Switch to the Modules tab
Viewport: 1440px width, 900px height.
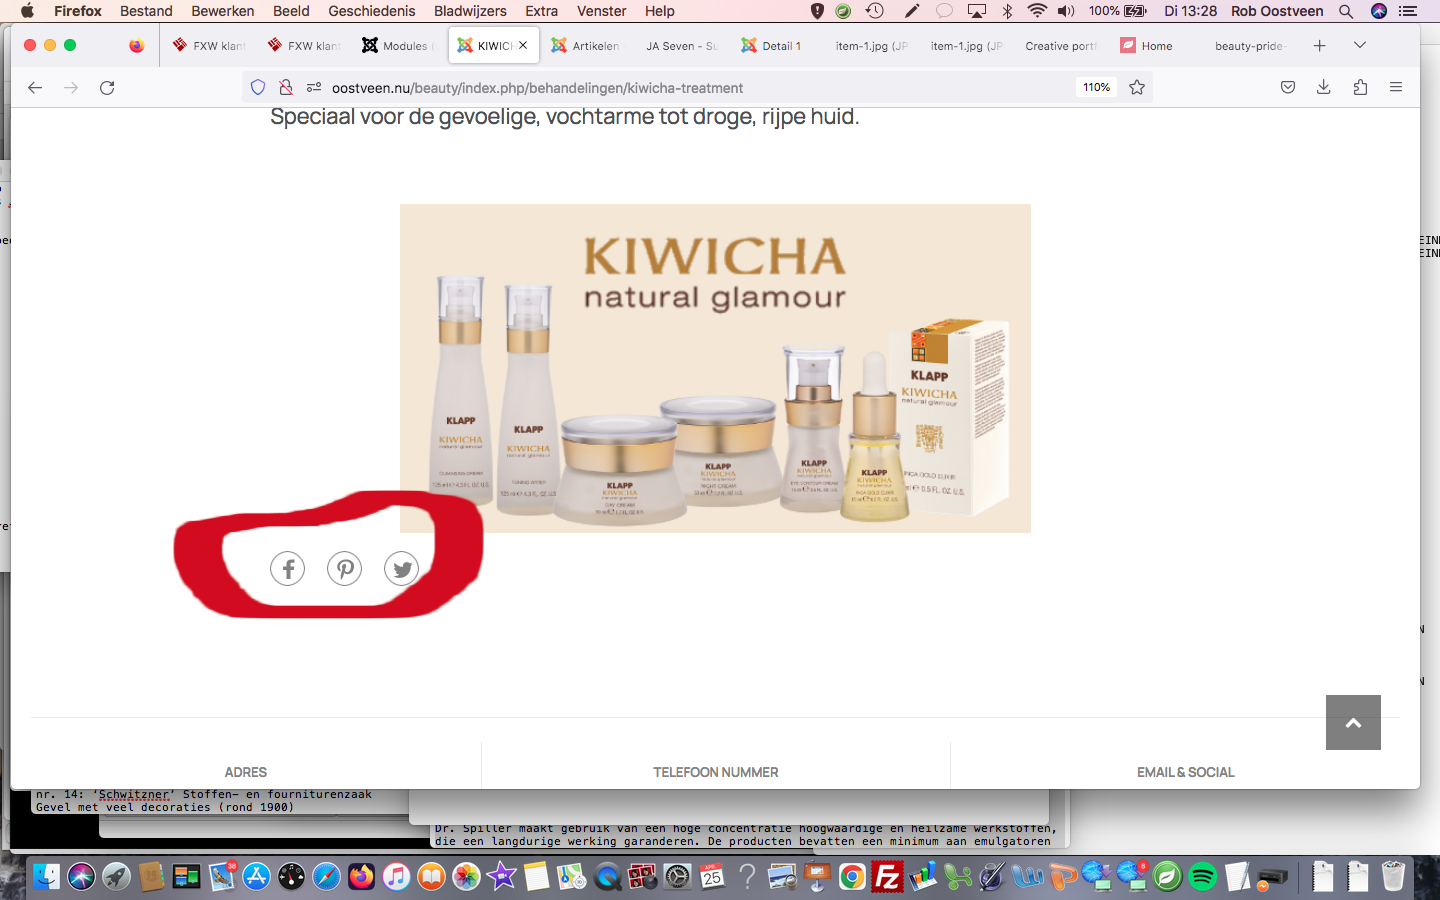tap(397, 46)
